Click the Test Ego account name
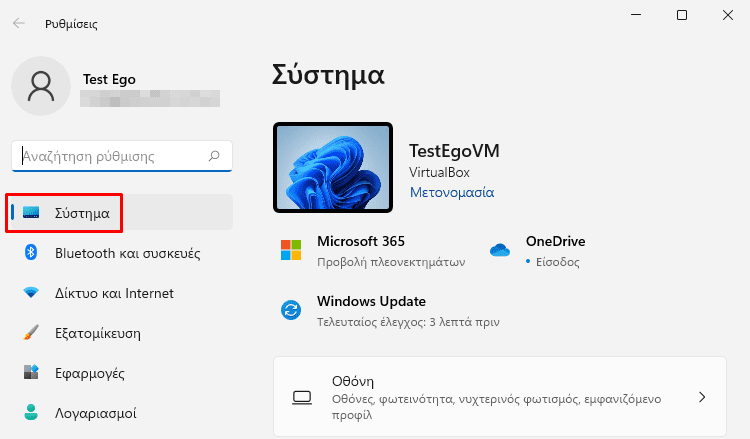750x439 pixels. (x=109, y=79)
